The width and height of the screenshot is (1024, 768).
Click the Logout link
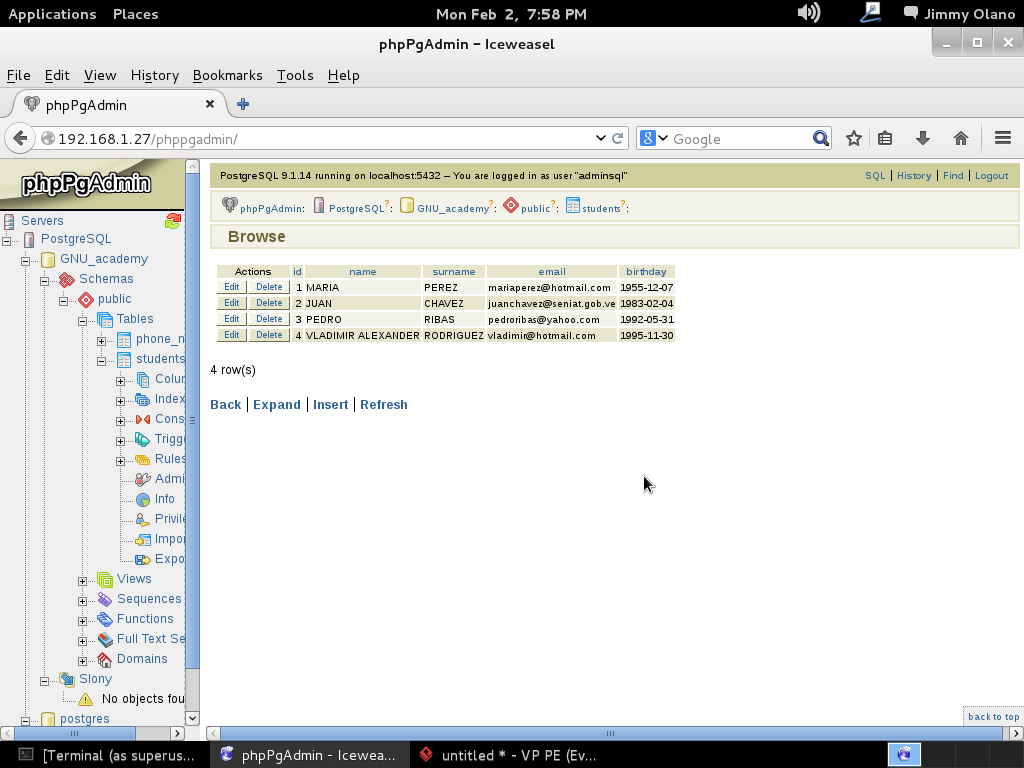991,176
